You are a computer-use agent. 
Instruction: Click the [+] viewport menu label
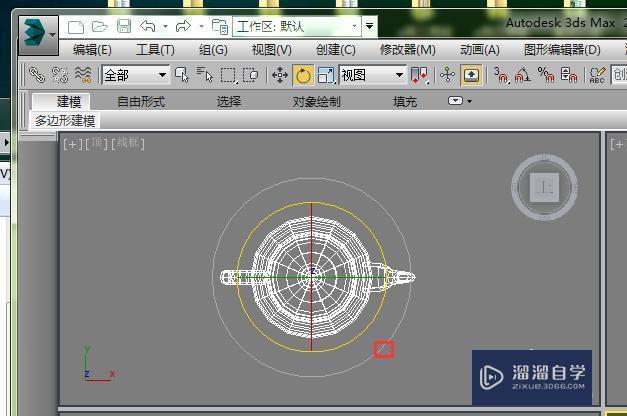73,144
